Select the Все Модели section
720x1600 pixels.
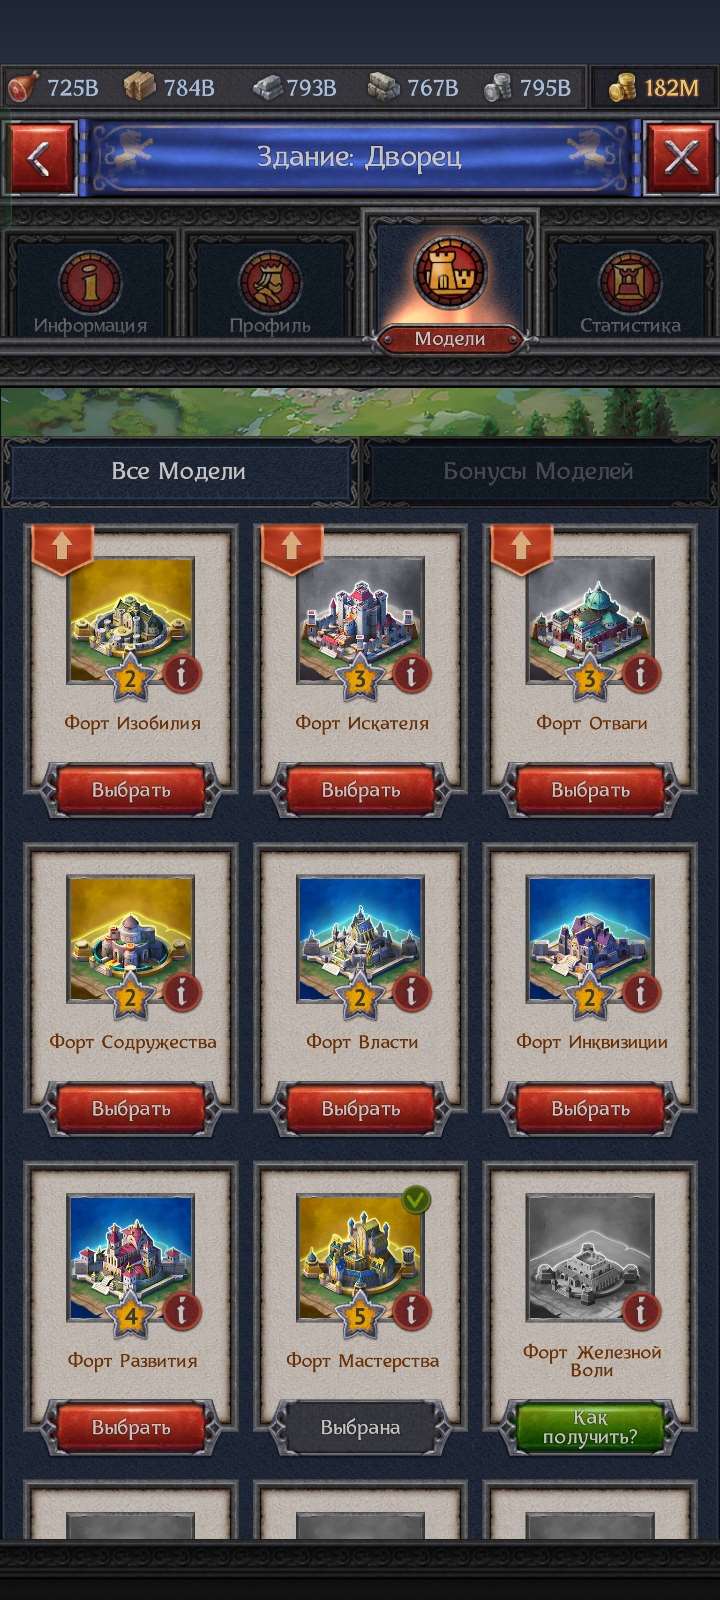coord(179,472)
